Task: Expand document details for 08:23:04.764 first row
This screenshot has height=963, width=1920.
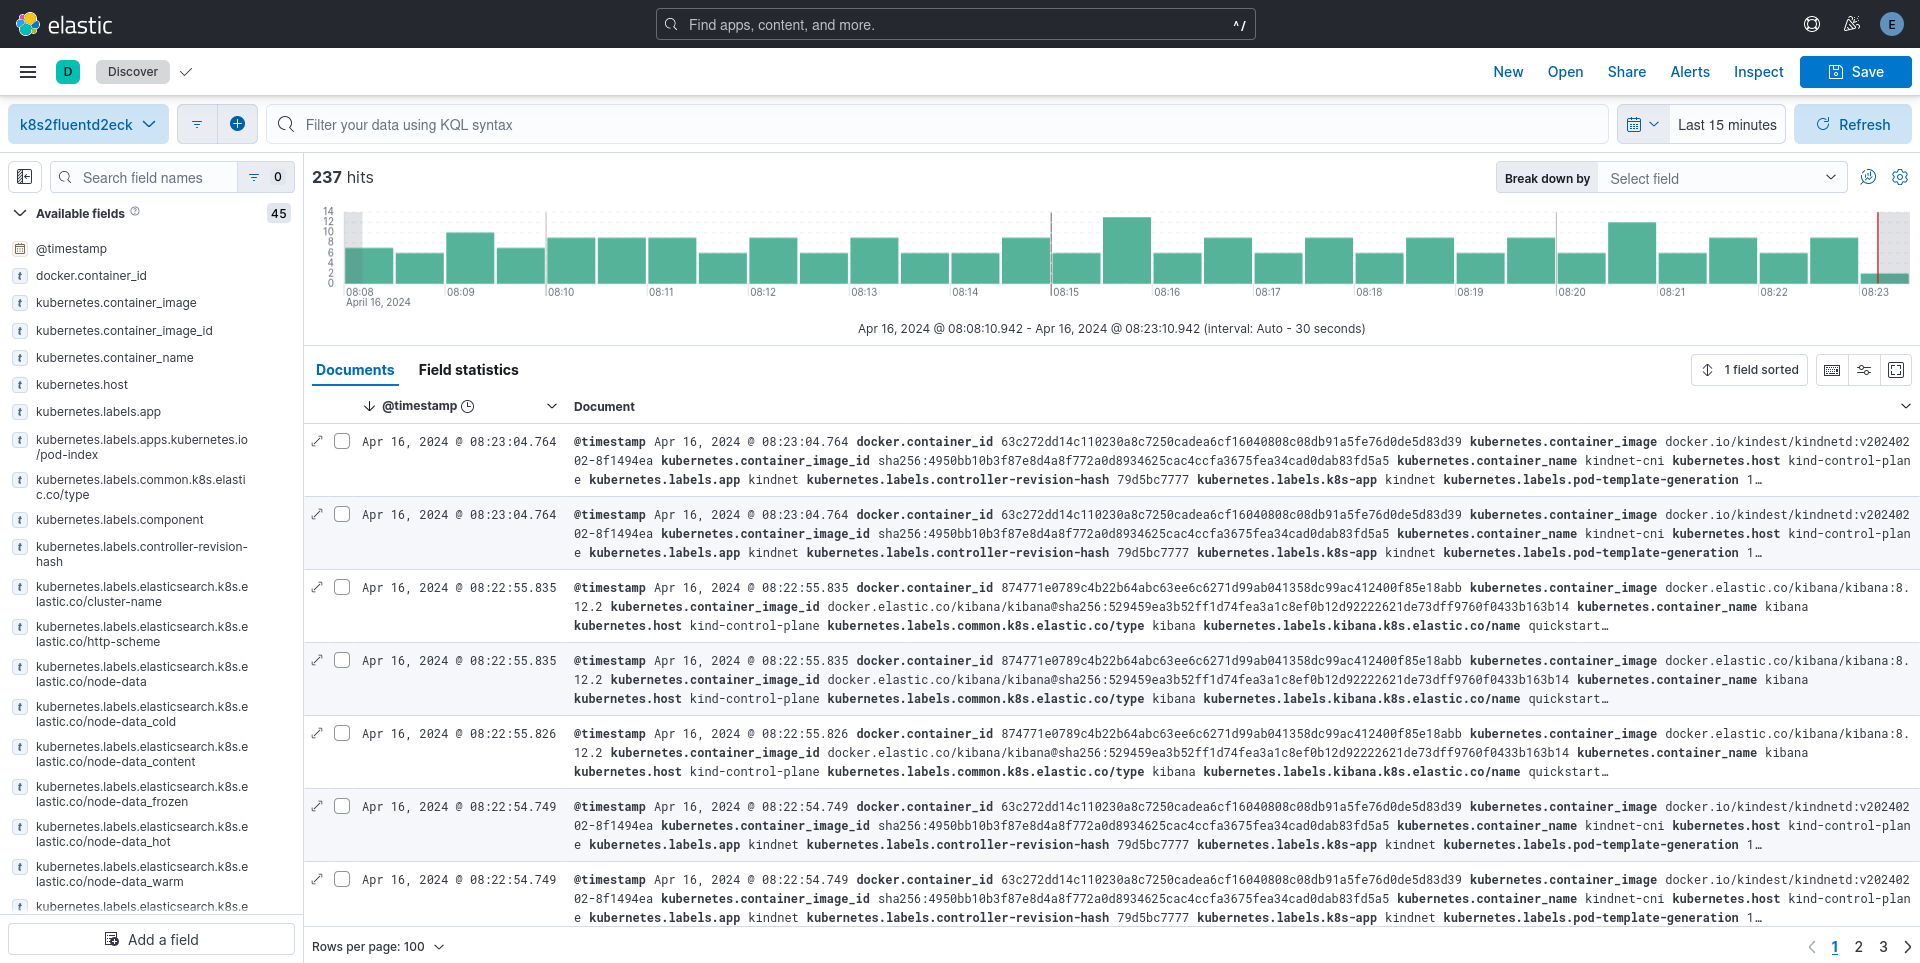Action: click(317, 441)
